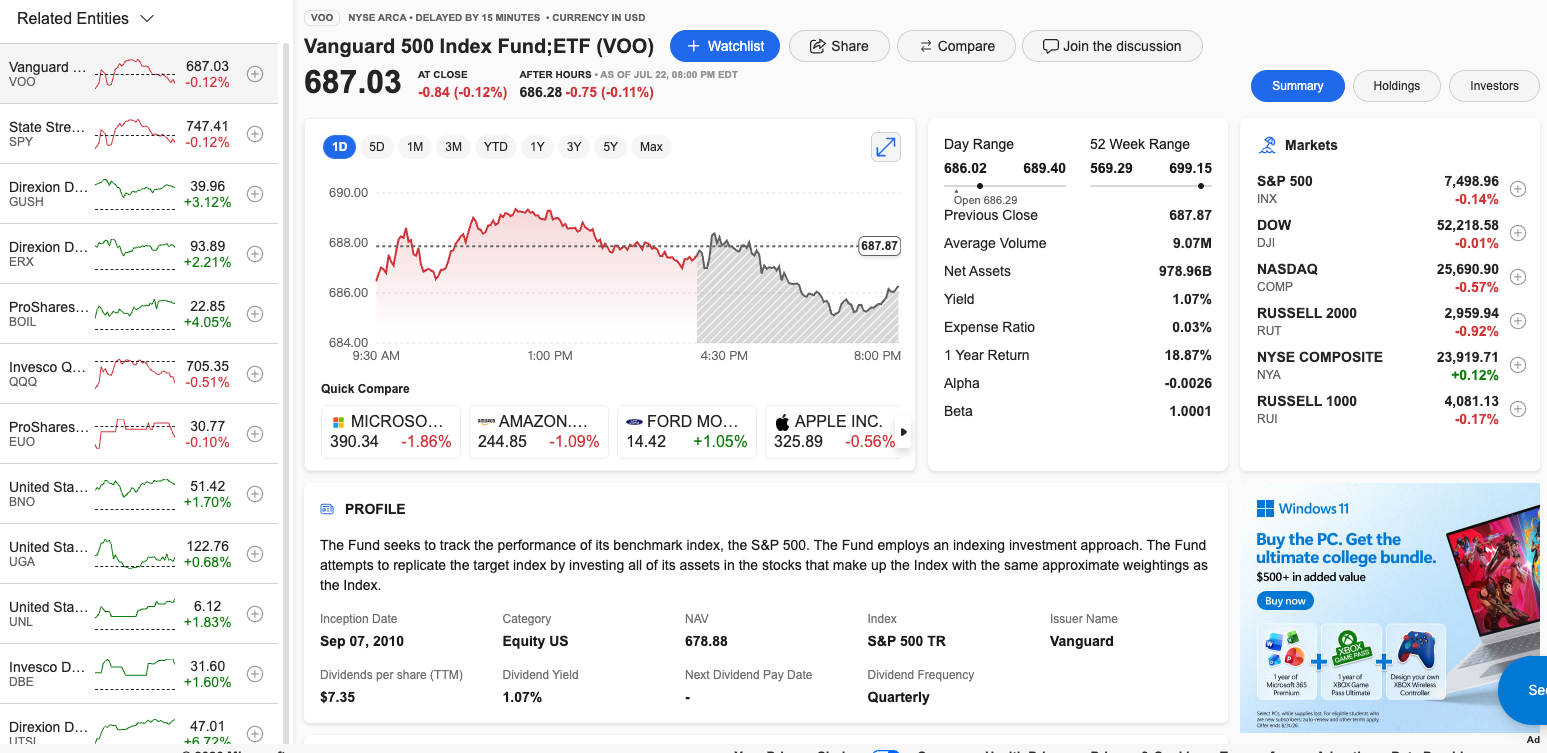Click the Markets panel header icon
Screen dimensions: 1547x753
pyautogui.click(x=1267, y=145)
